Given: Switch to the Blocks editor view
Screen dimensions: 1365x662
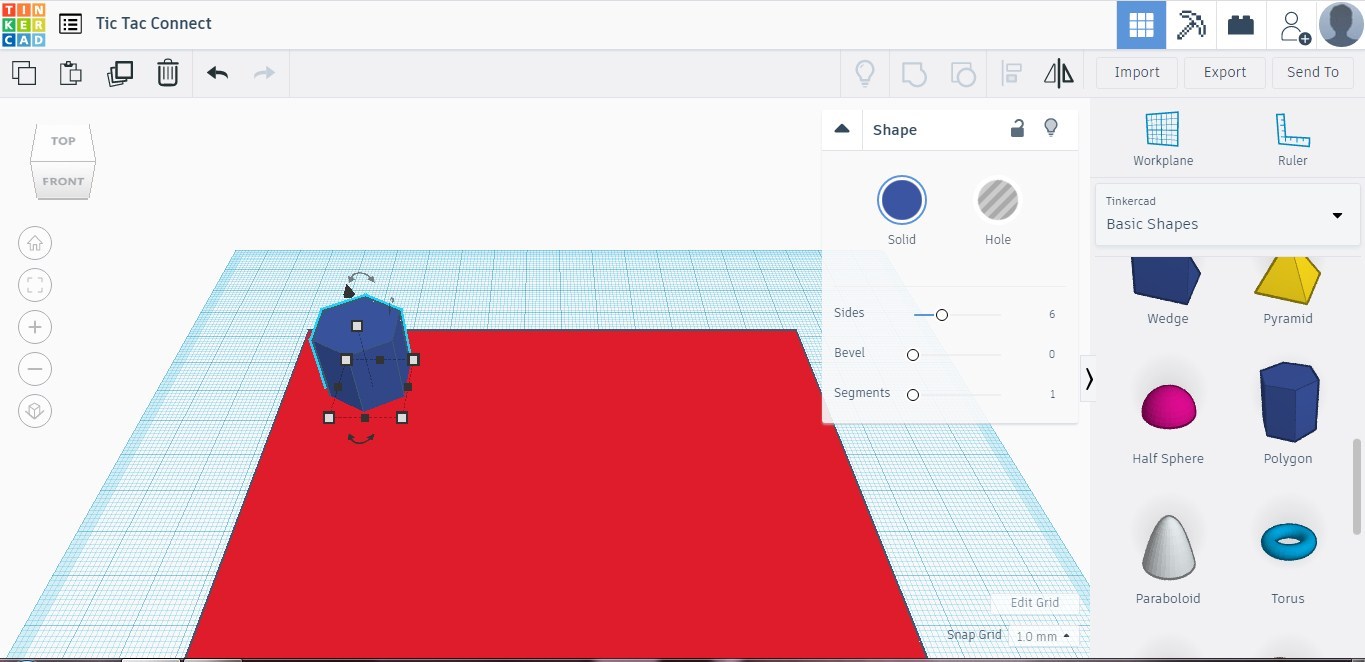Looking at the screenshot, I should [x=1240, y=24].
